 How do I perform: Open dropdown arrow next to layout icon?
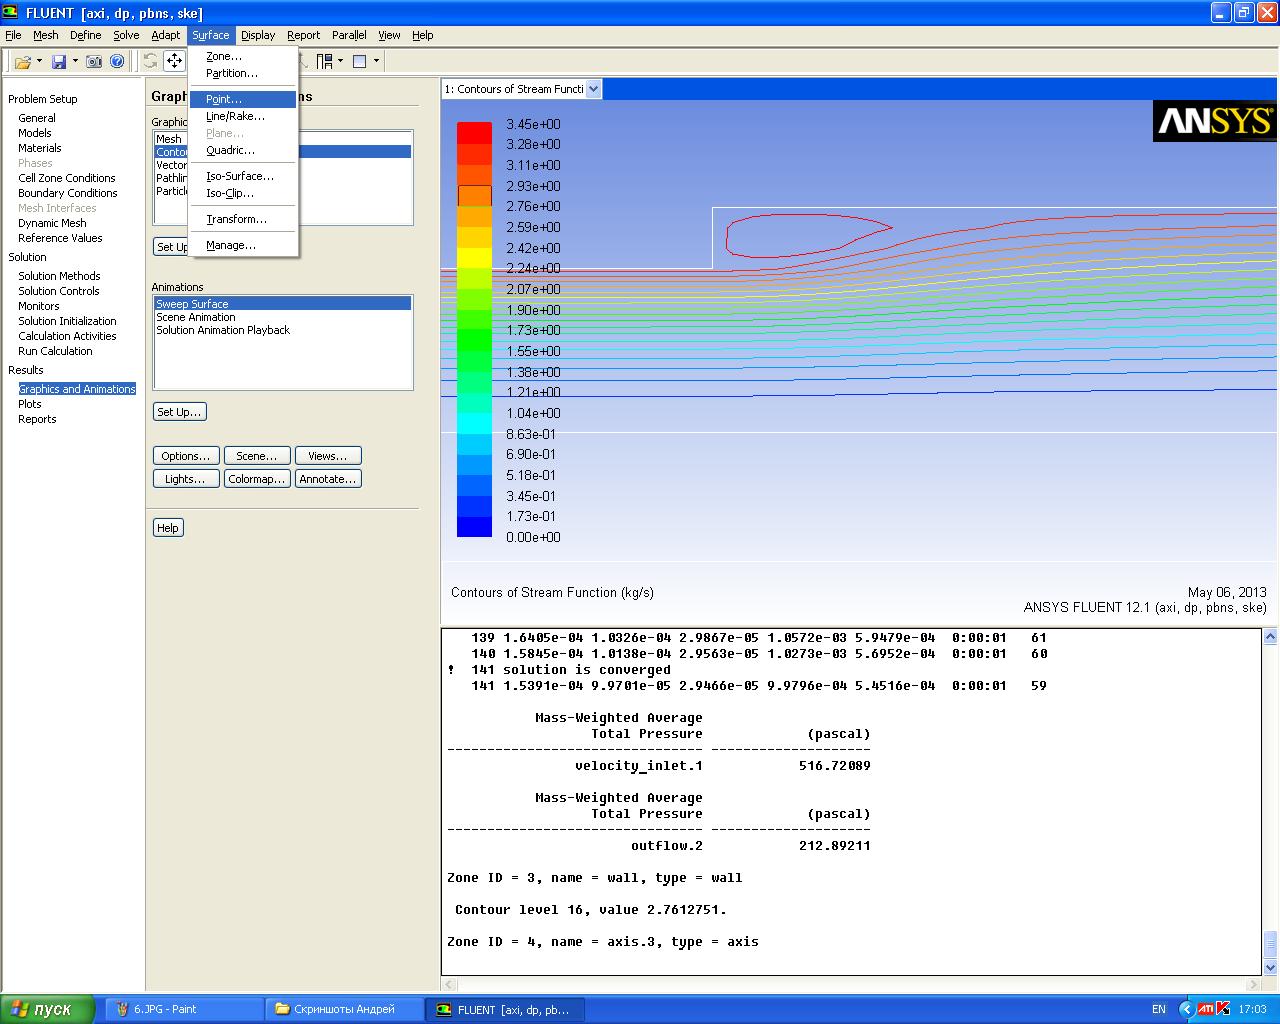(340, 61)
